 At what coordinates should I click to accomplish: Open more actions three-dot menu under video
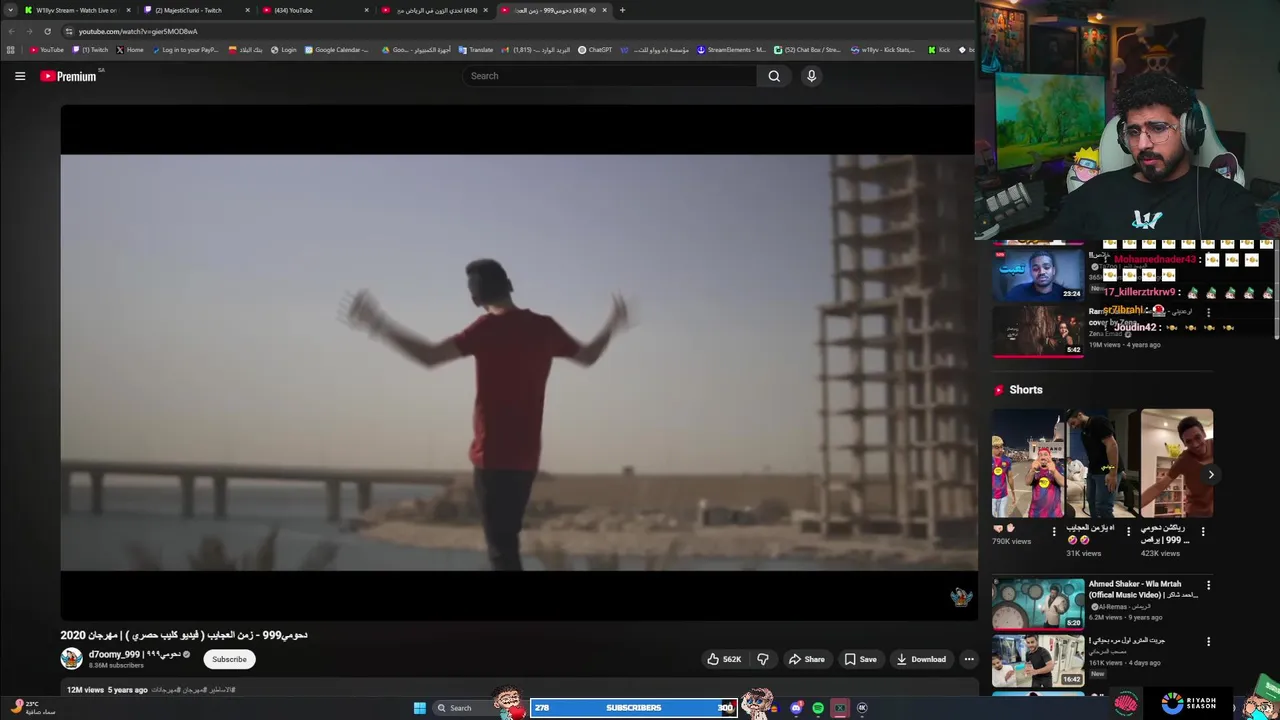968,659
